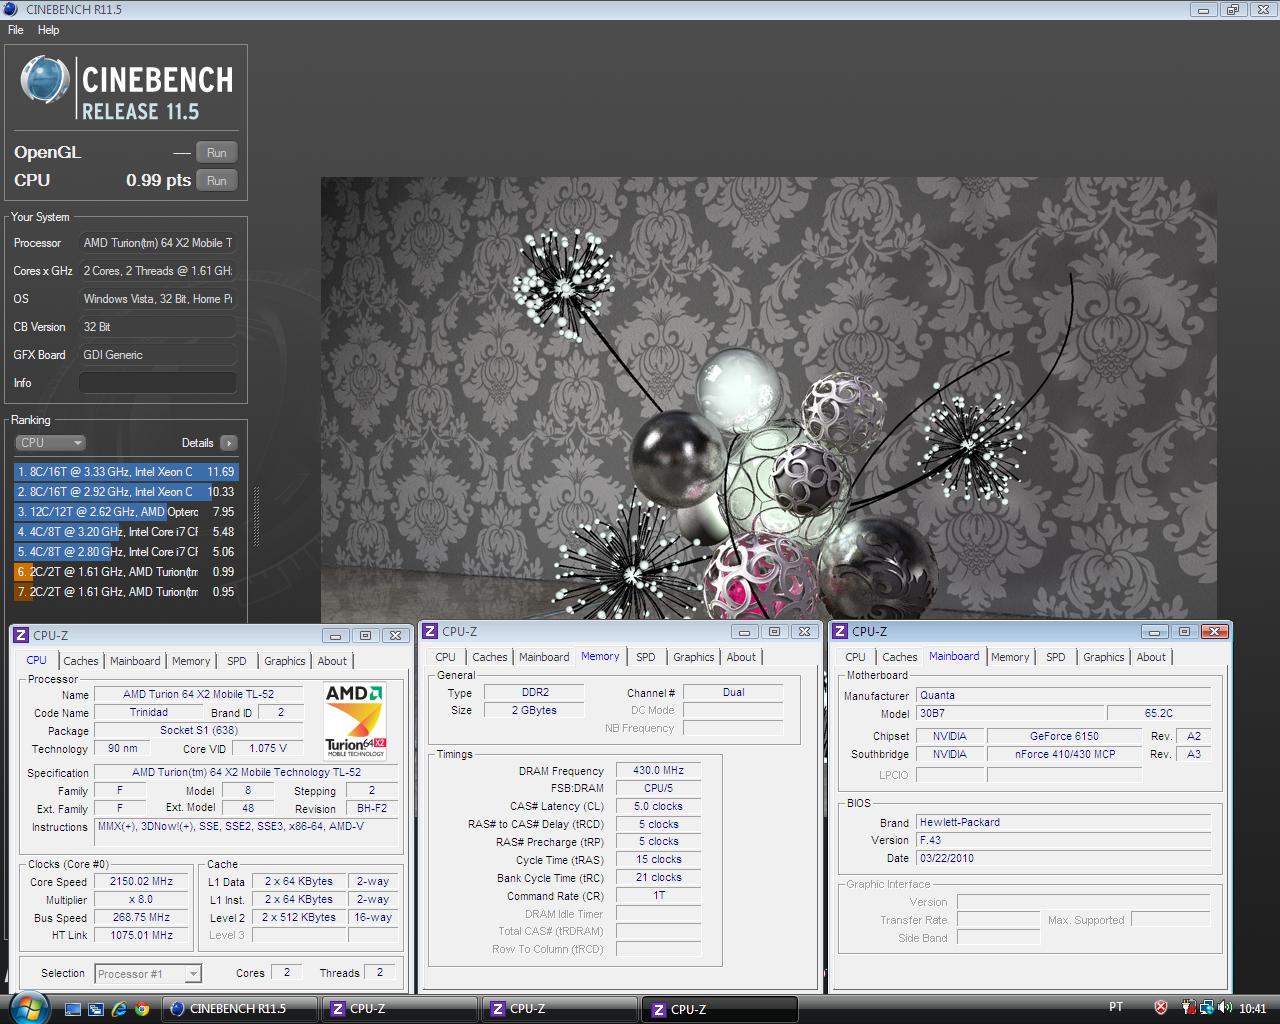Click the Windows Vista OS field

(158, 299)
